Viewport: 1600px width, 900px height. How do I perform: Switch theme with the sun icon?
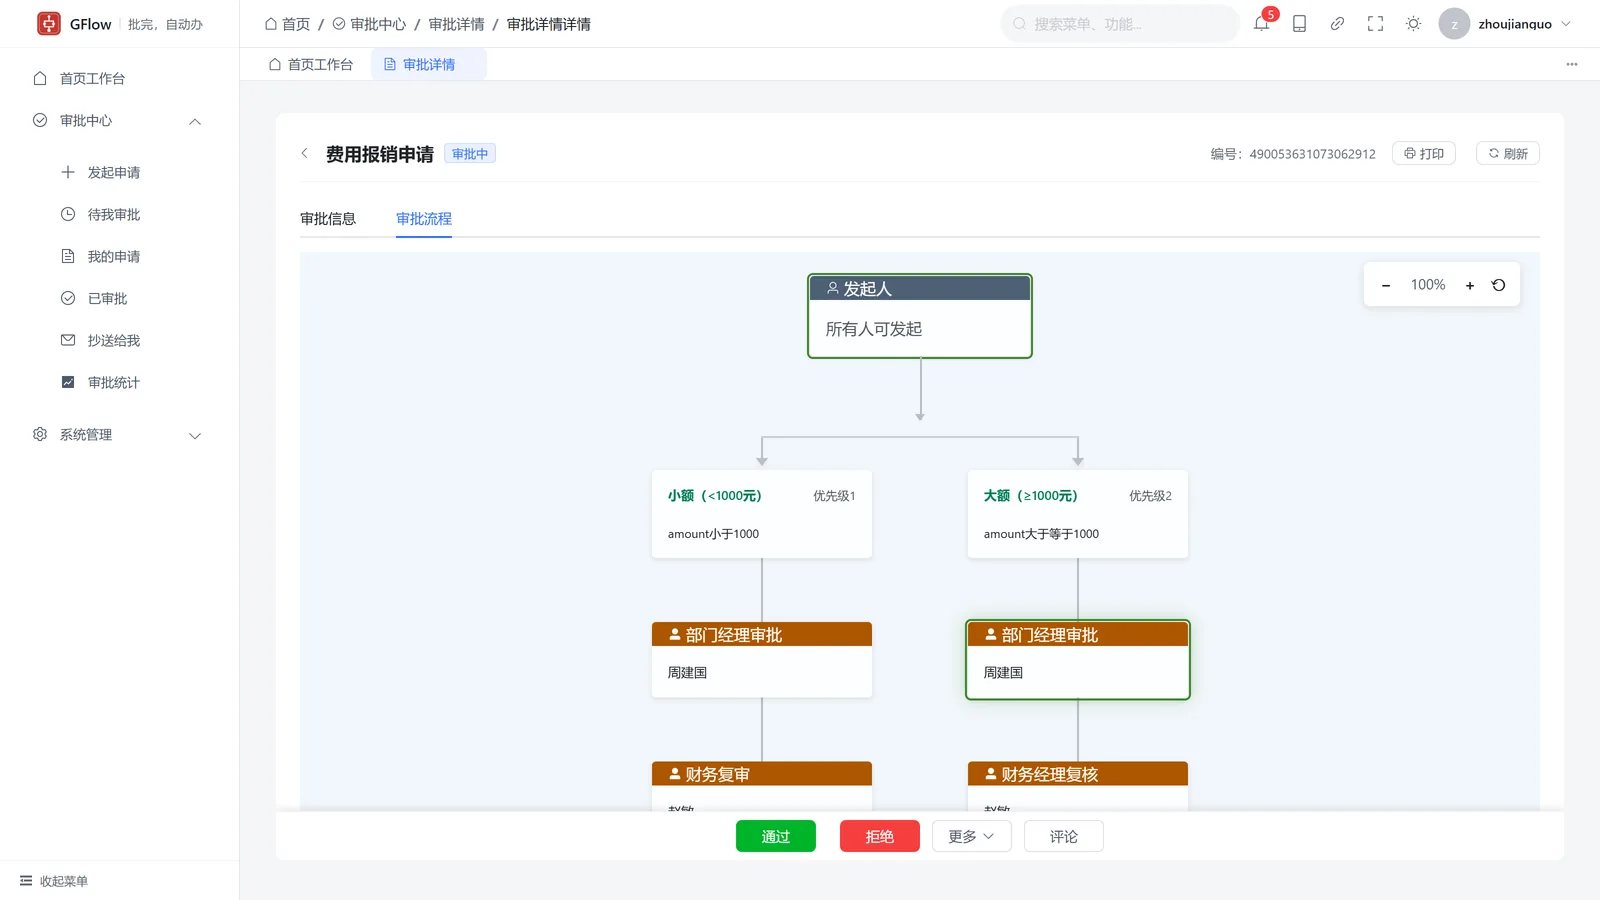[1413, 24]
